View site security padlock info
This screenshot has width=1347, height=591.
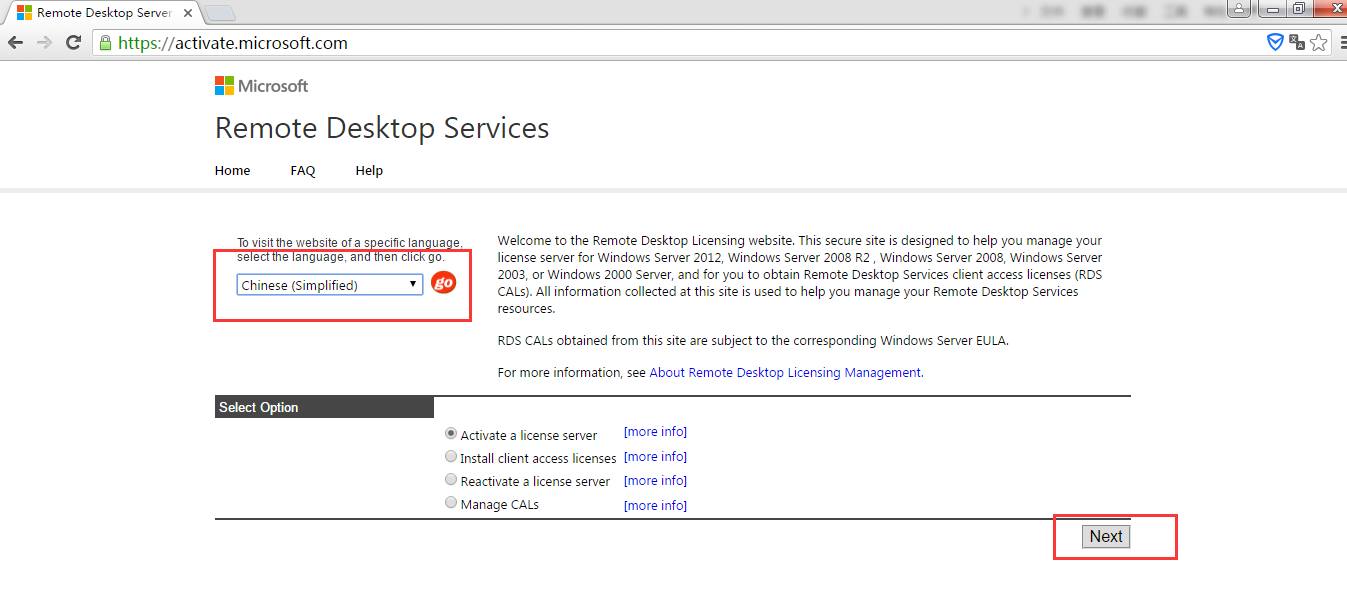[x=106, y=43]
